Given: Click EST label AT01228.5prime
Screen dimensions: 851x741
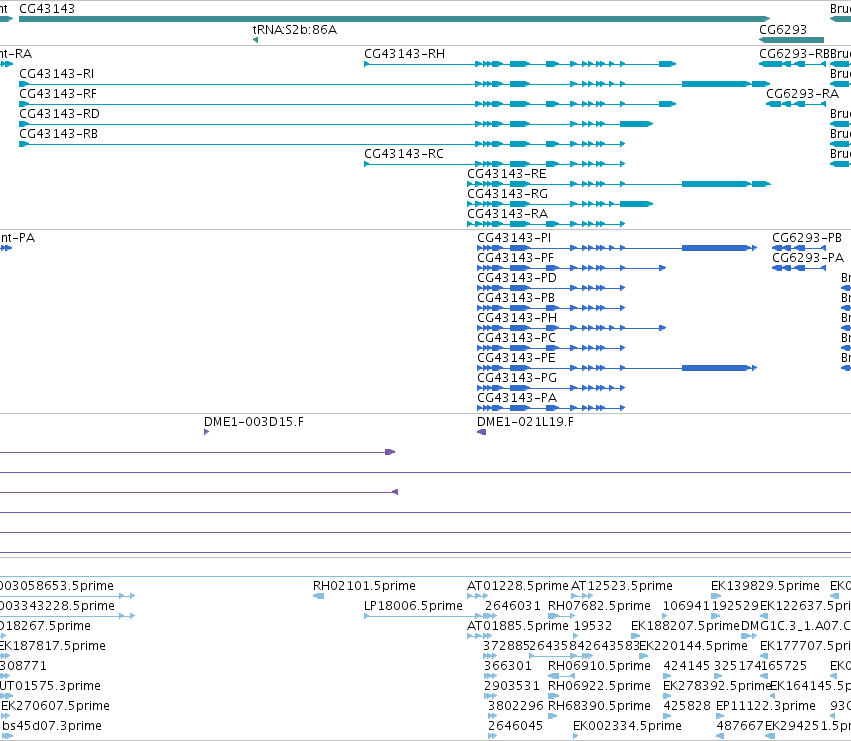Looking at the screenshot, I should [518, 586].
